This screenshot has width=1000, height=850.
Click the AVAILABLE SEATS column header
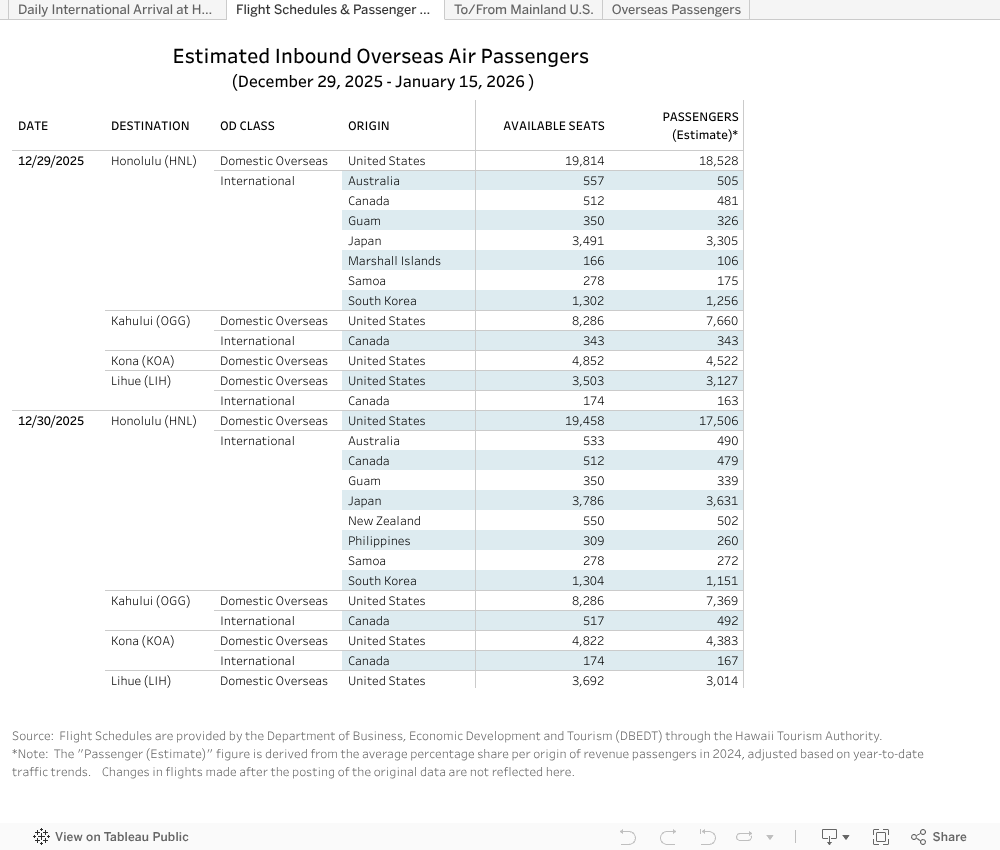[x=553, y=126]
